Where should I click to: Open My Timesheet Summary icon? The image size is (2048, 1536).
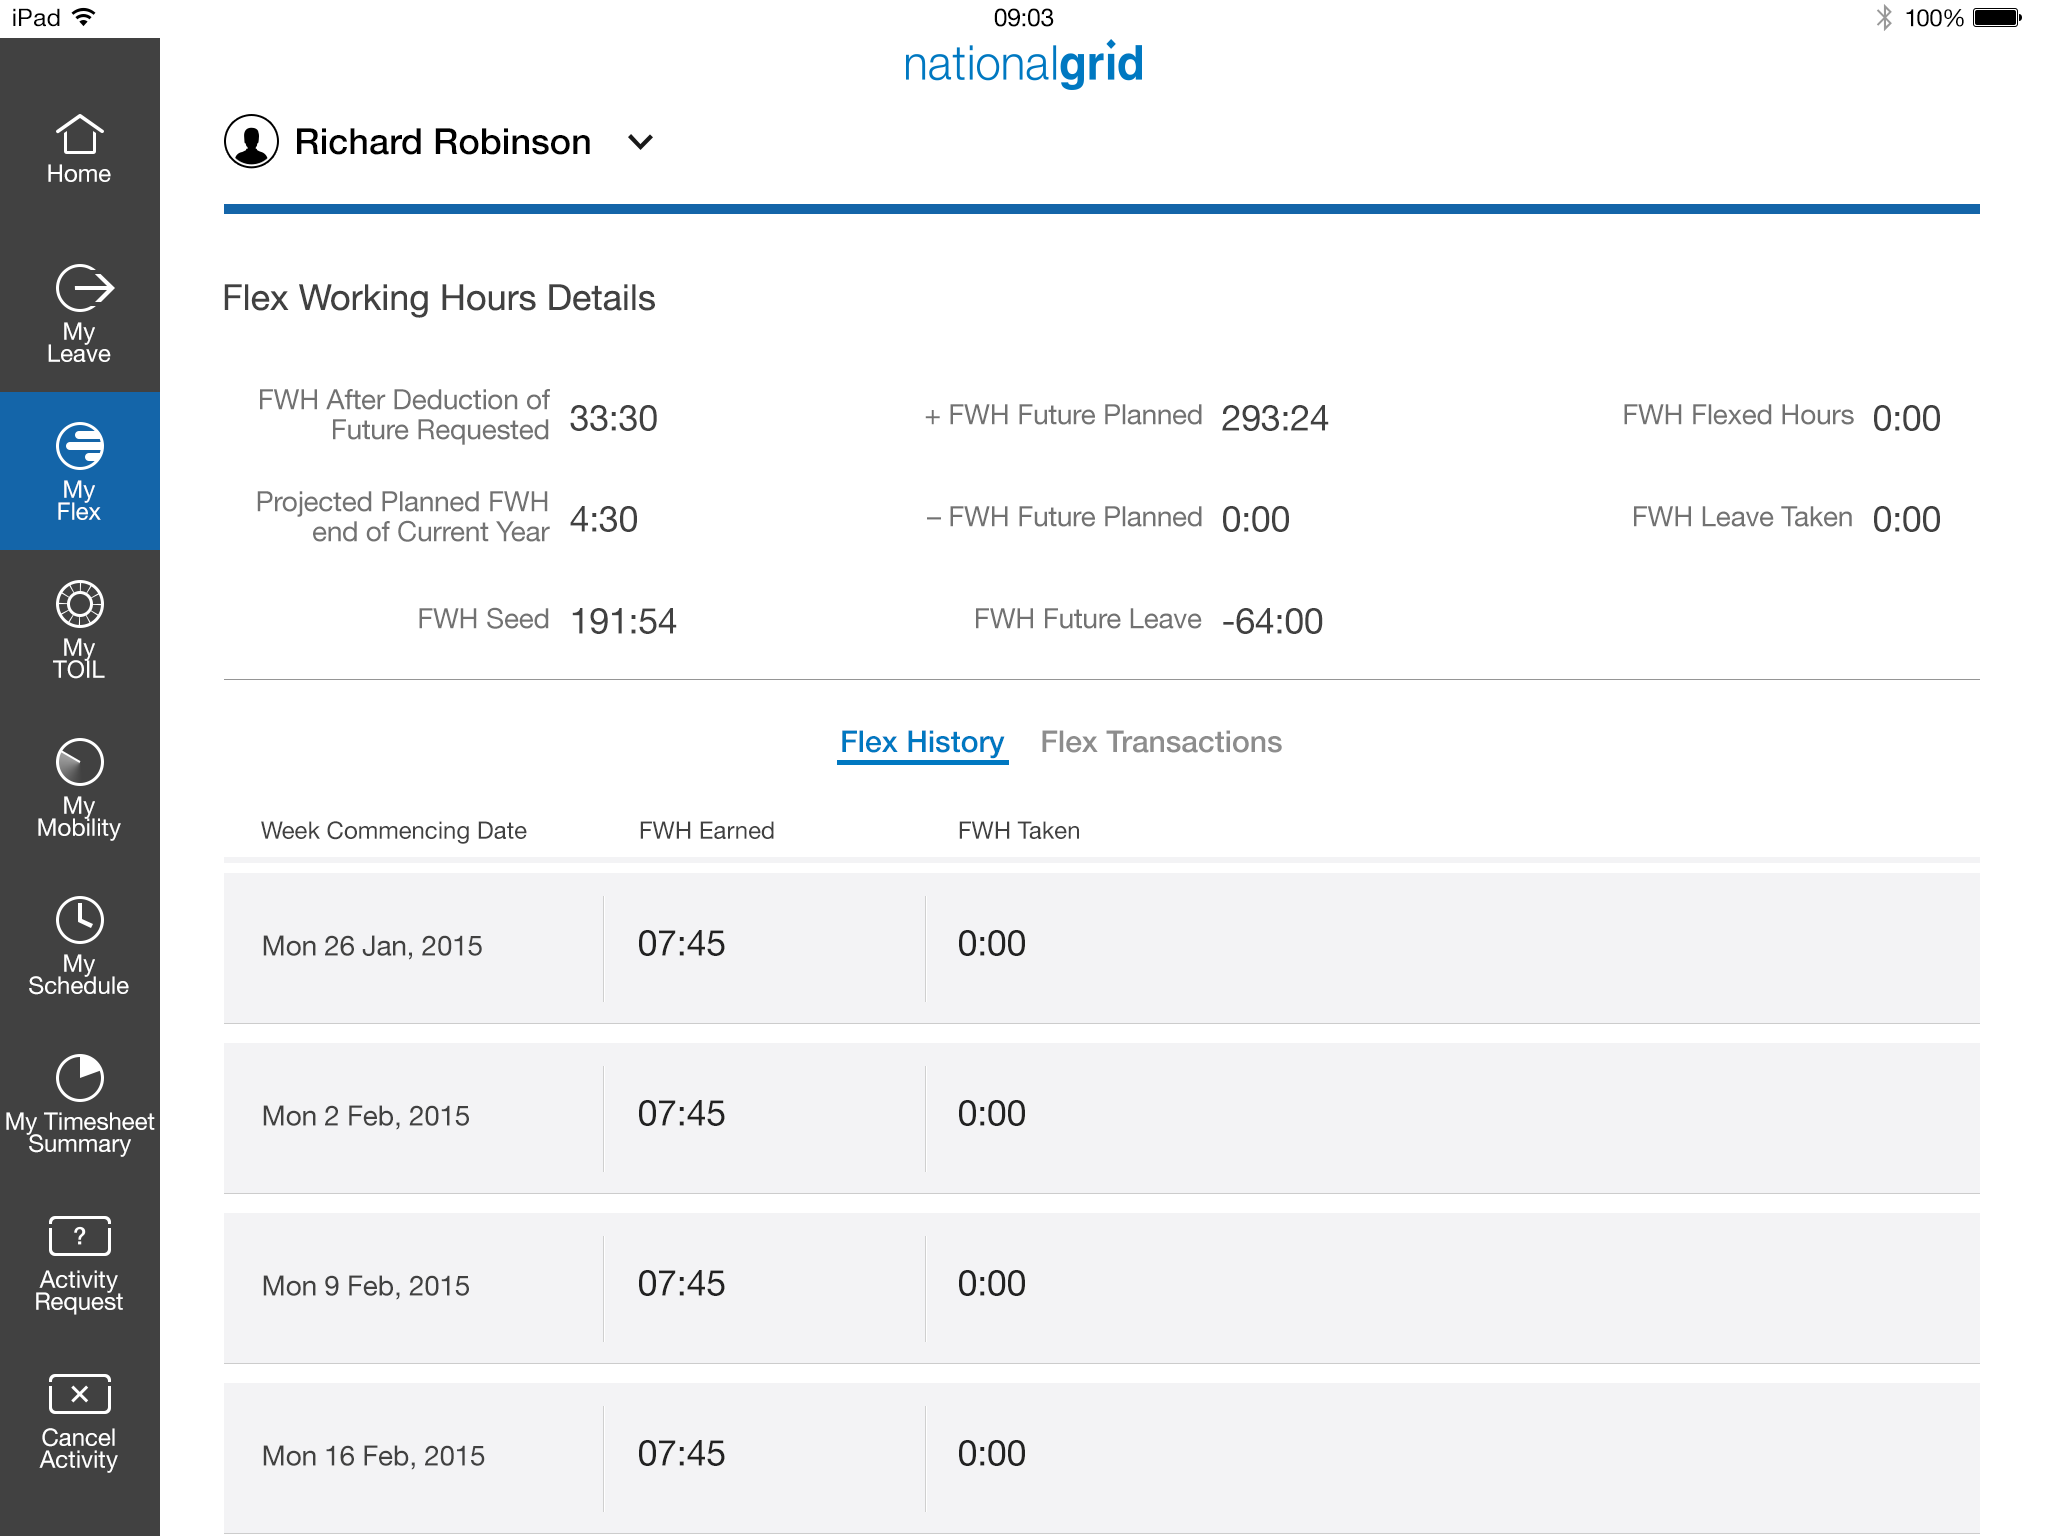coord(79,1103)
